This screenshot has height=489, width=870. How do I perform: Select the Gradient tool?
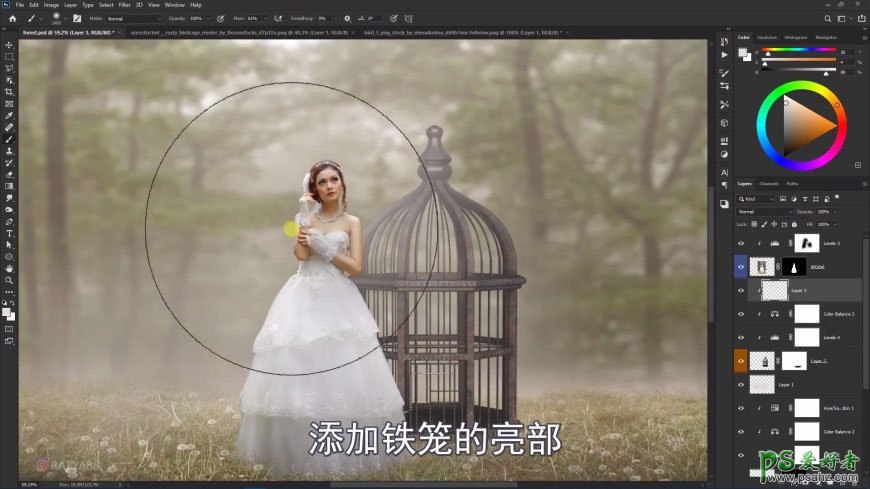pos(9,186)
